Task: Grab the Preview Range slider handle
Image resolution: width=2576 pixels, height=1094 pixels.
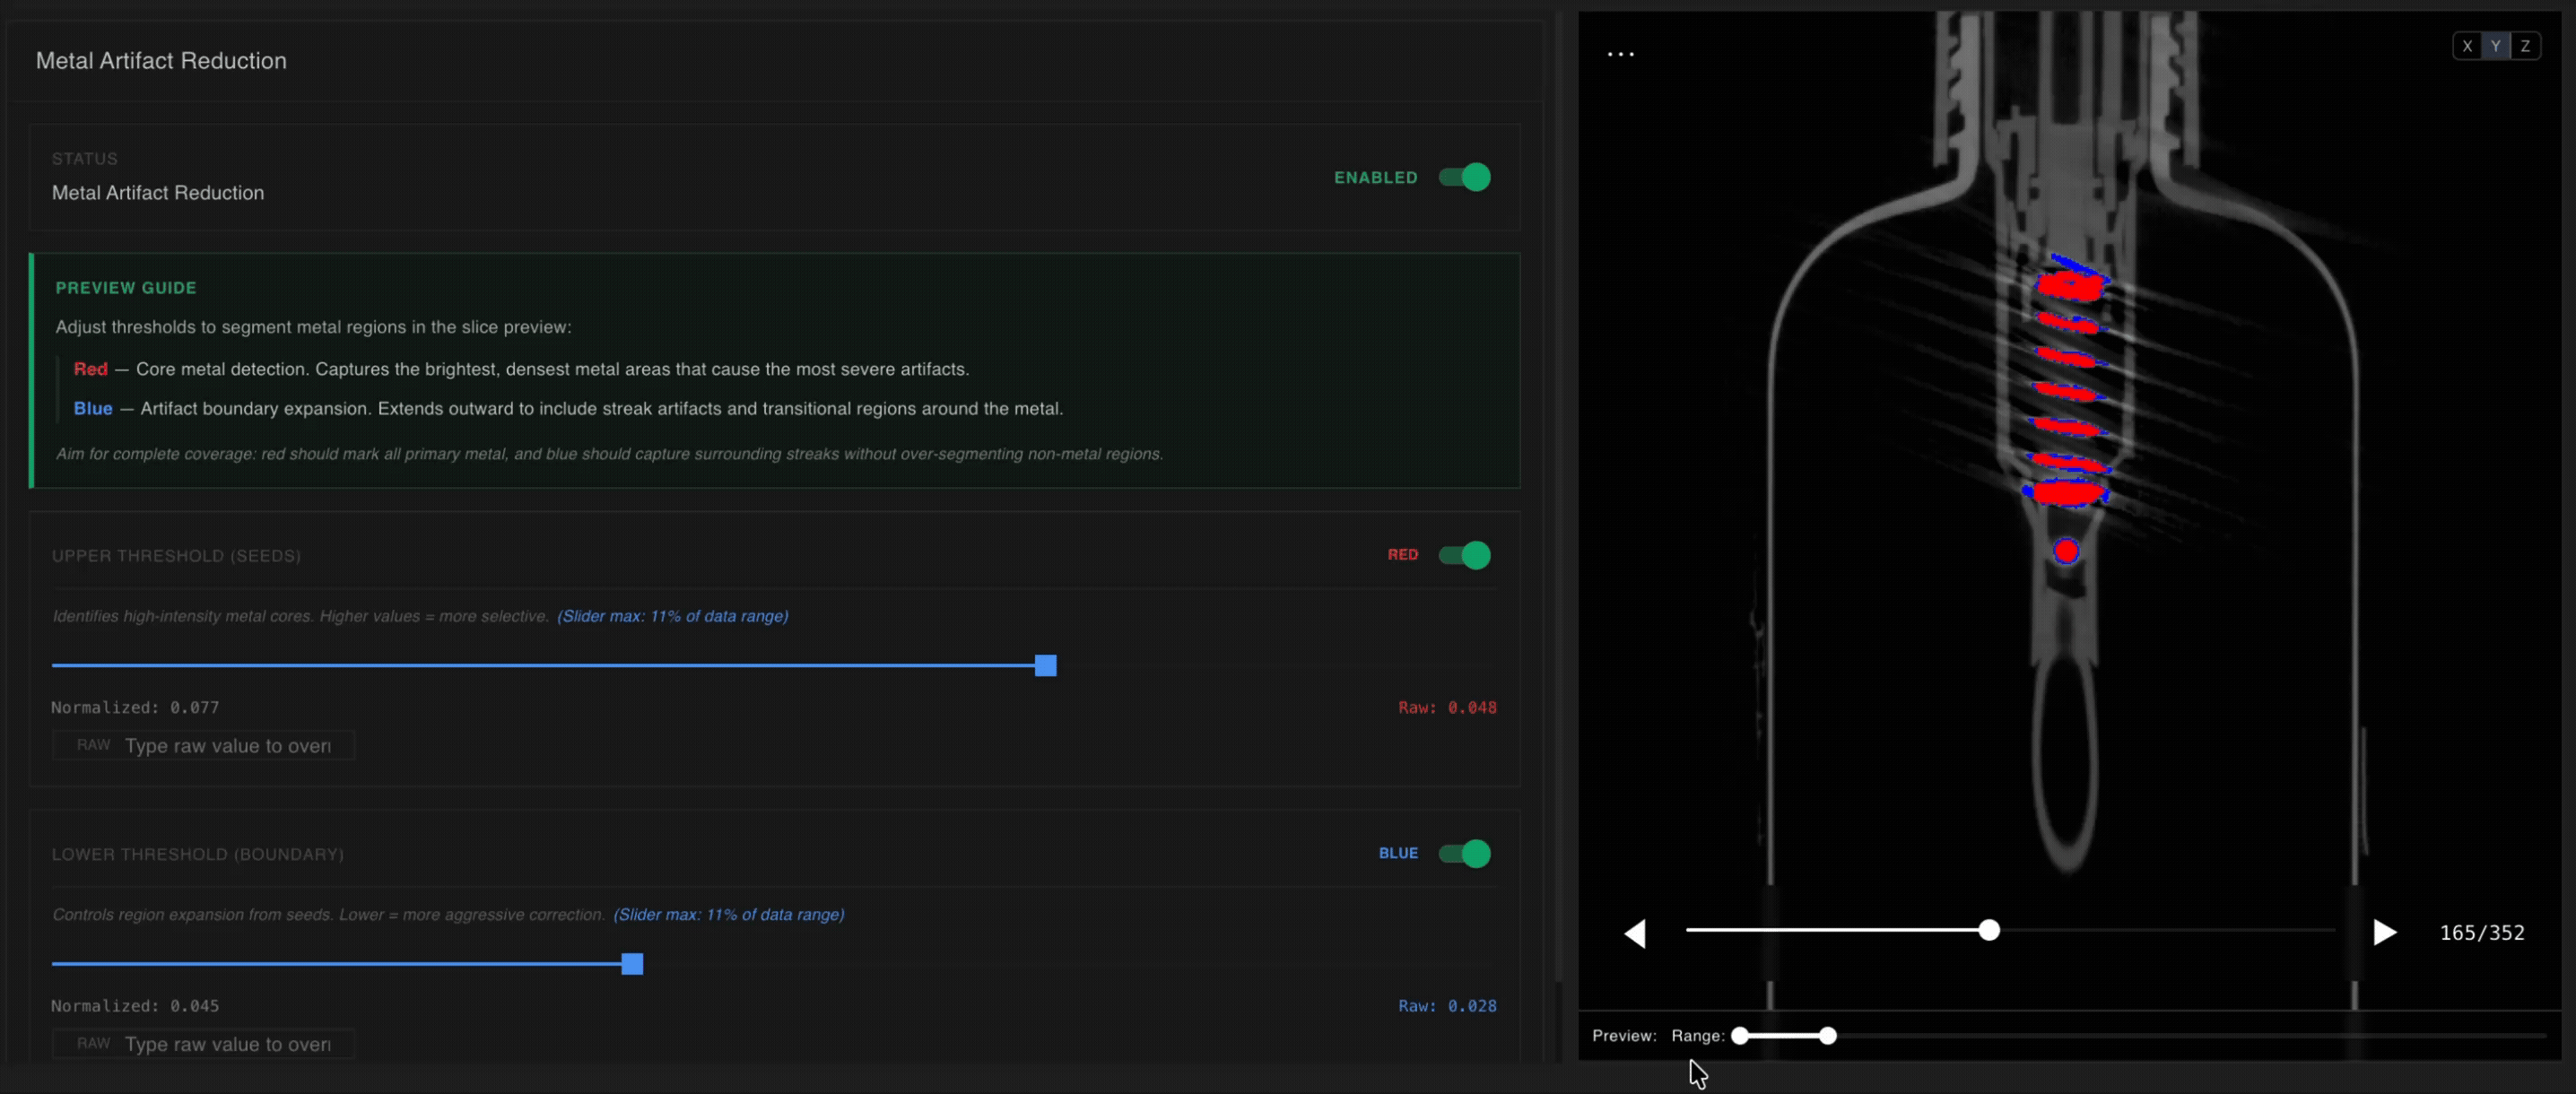Action: click(1828, 1037)
